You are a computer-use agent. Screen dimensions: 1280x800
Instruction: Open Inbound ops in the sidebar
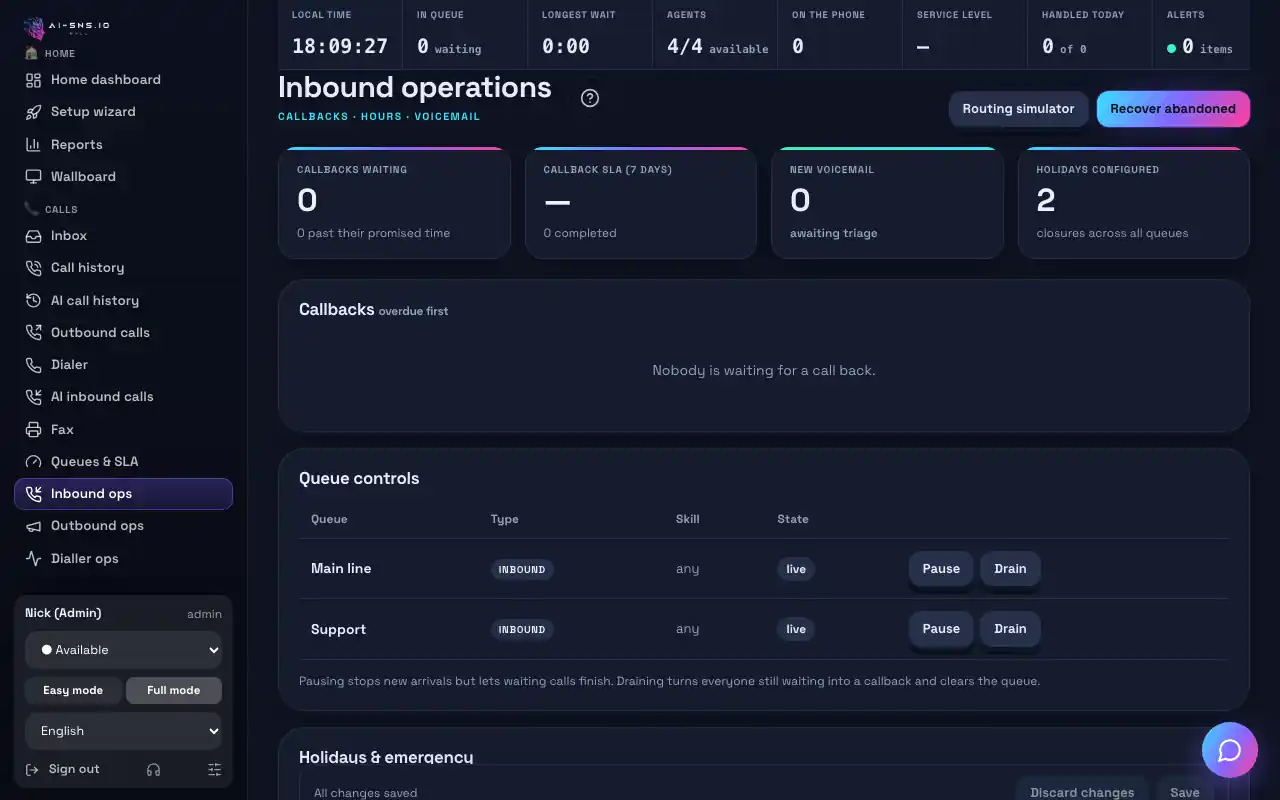click(123, 494)
